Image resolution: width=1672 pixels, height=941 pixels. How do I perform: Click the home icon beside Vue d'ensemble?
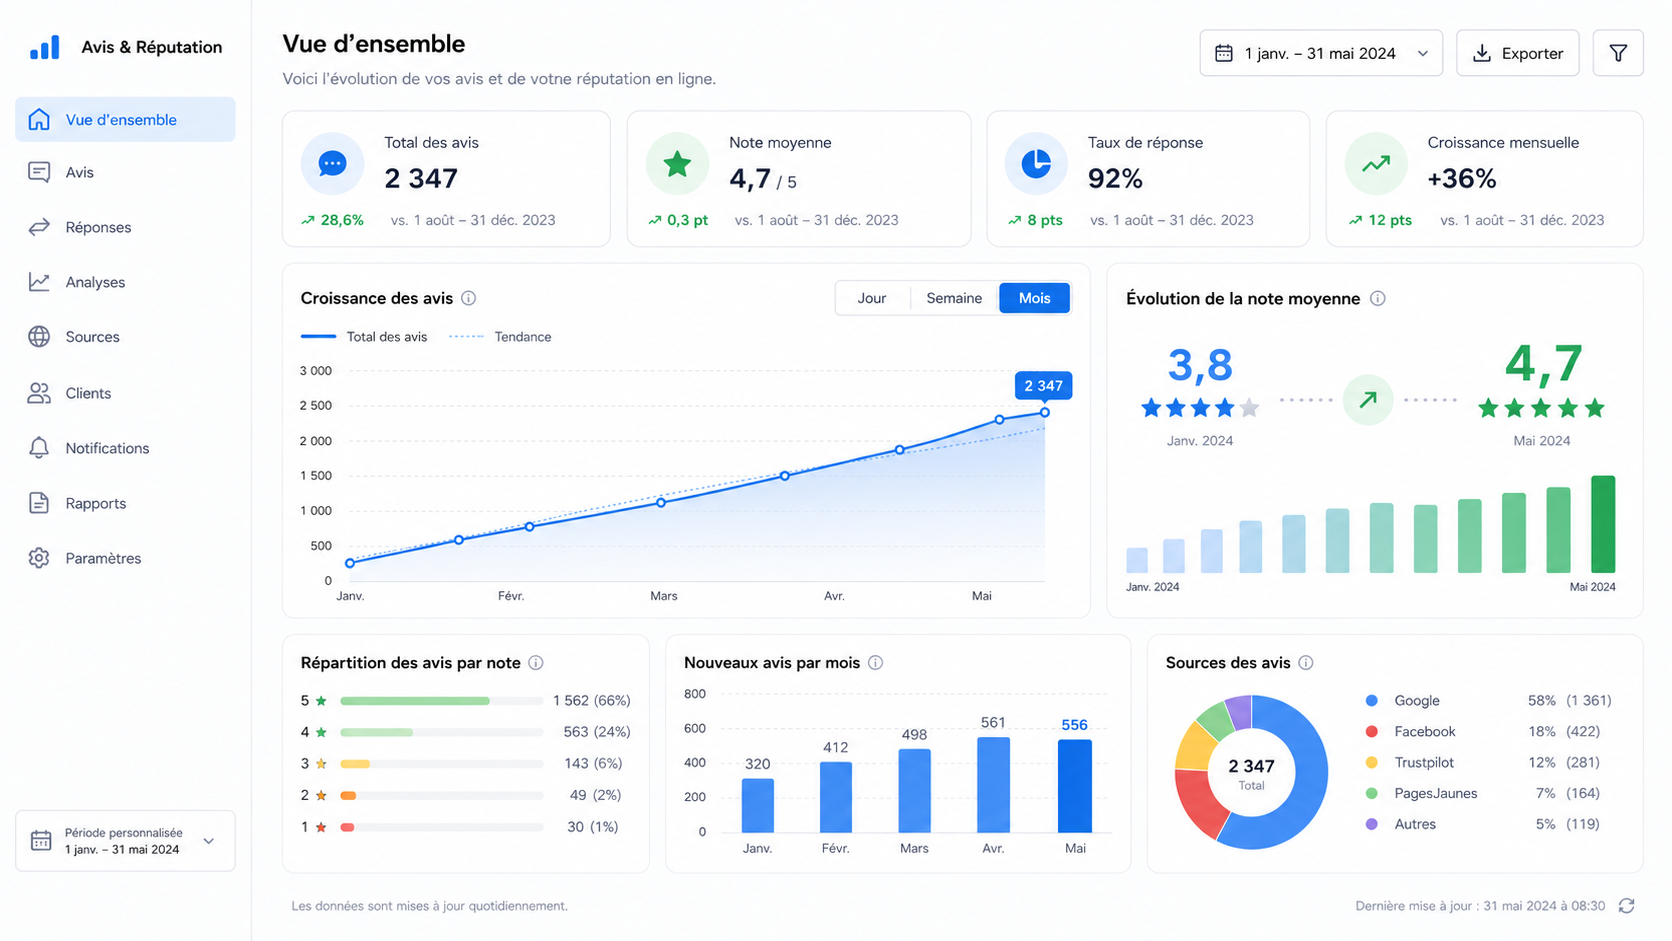coord(39,119)
